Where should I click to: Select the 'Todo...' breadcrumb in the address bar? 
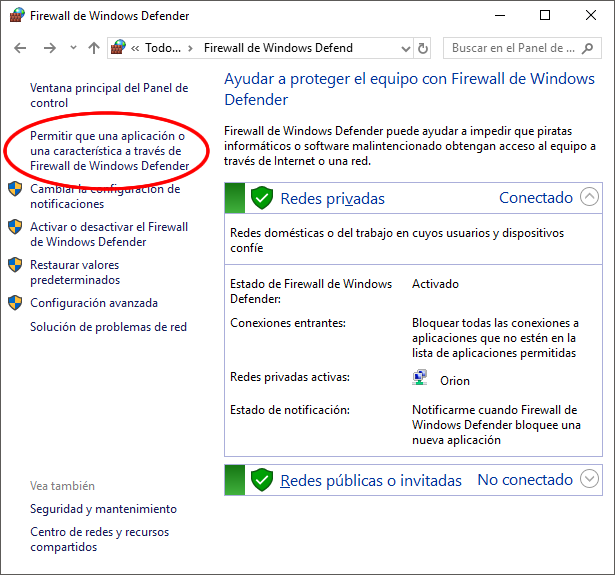(163, 48)
